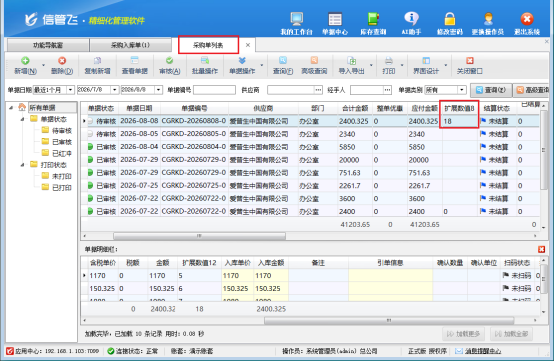Expand the 导入导出 dropdown arrow

click(x=371, y=65)
